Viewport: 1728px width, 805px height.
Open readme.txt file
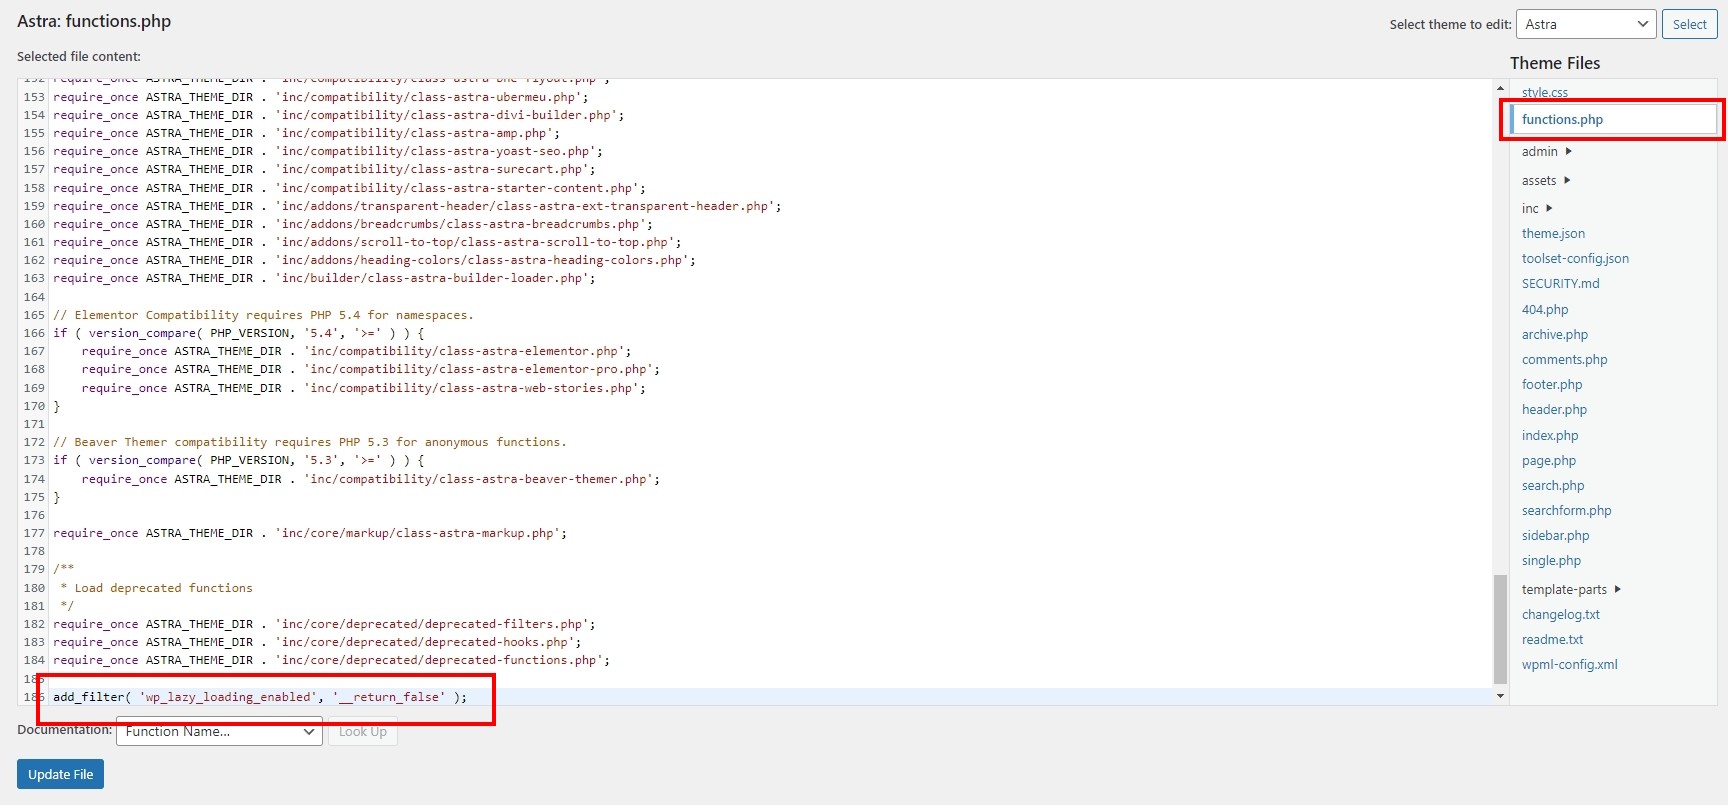[1552, 639]
